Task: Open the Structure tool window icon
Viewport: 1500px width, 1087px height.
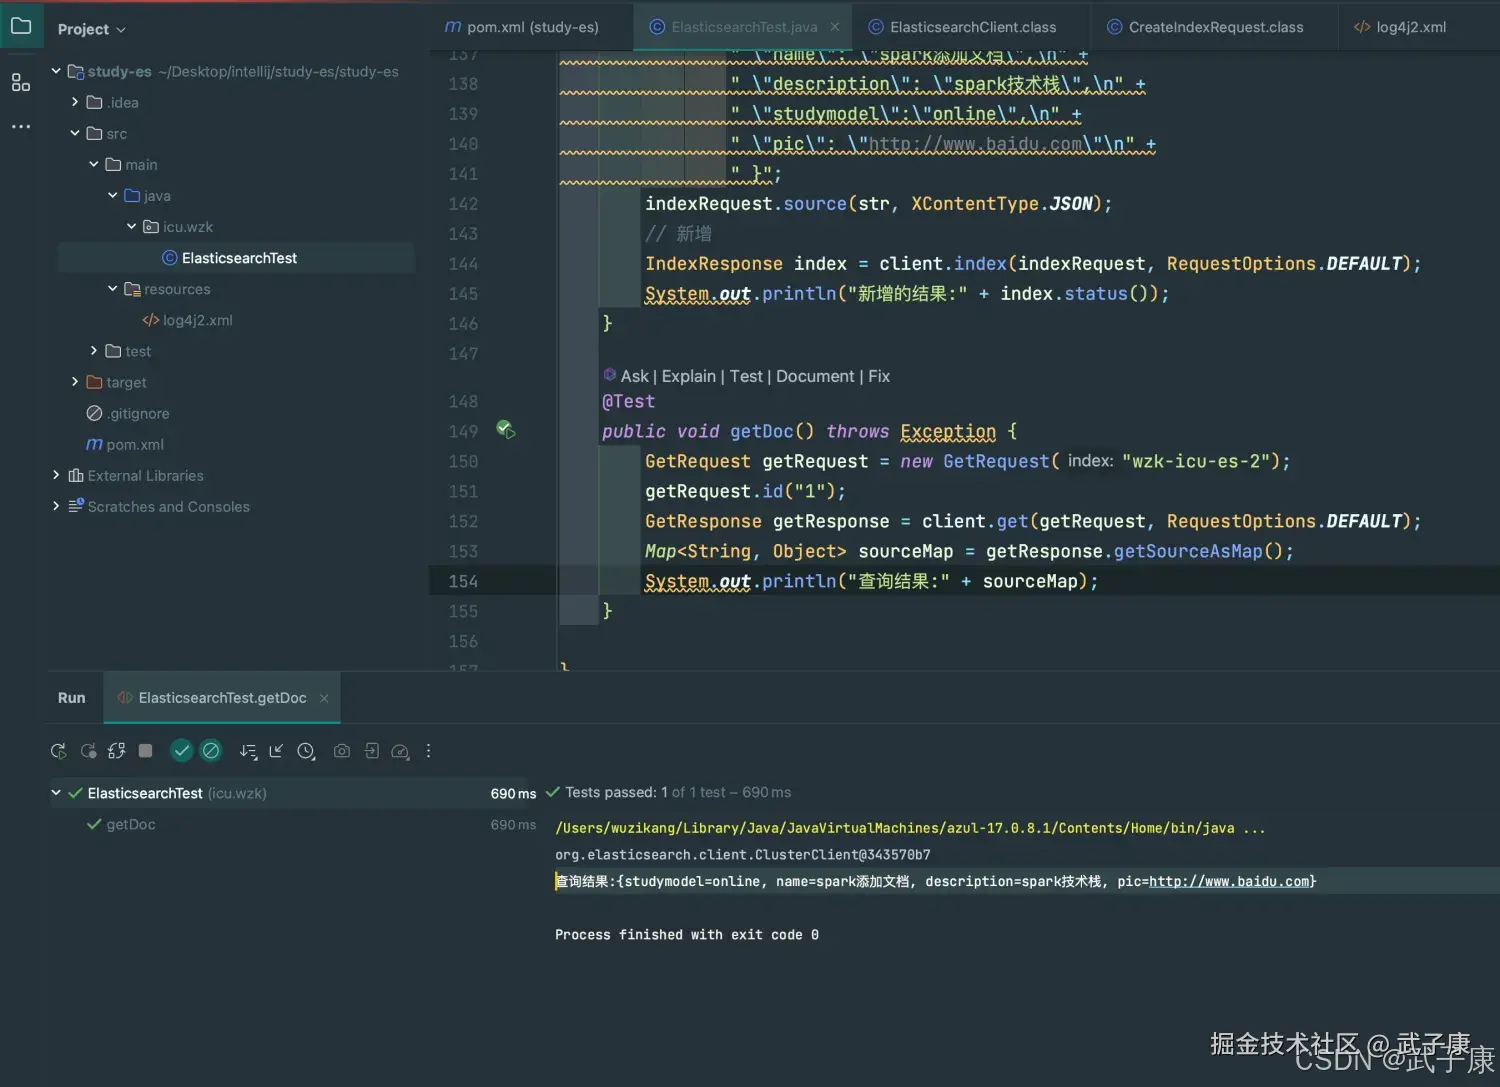Action: pyautogui.click(x=20, y=83)
